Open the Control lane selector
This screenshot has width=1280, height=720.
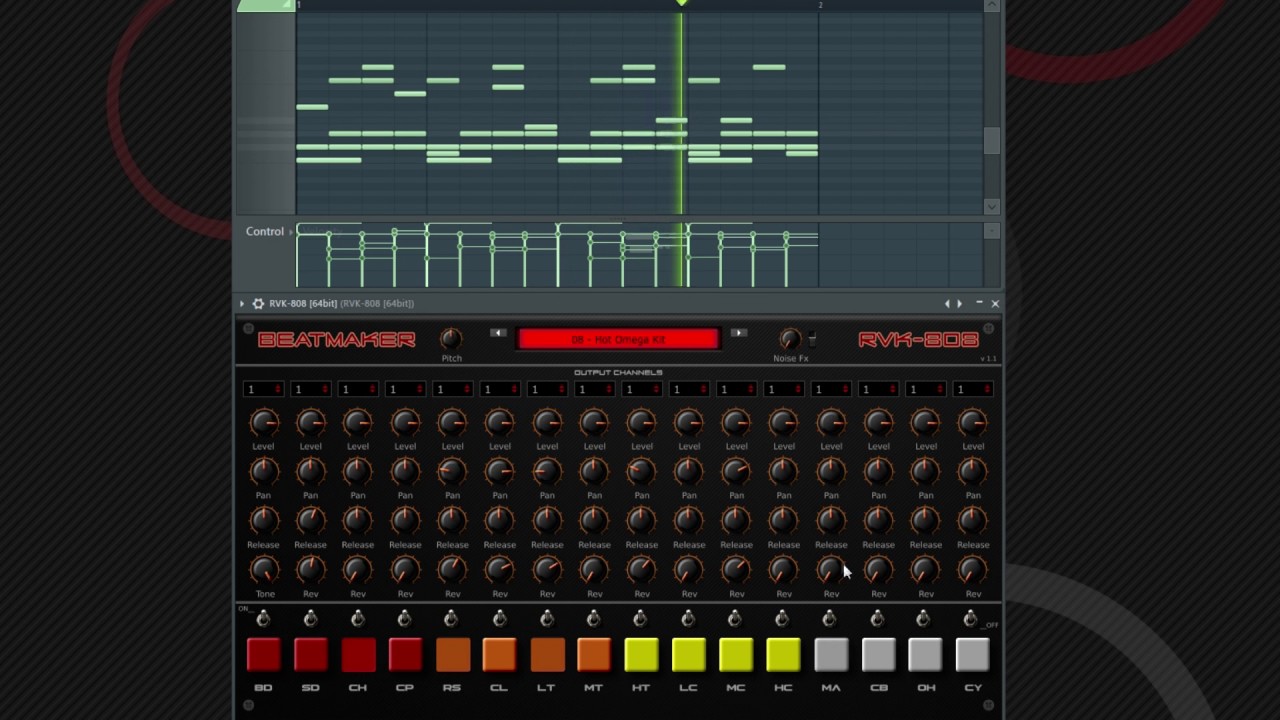tap(268, 231)
